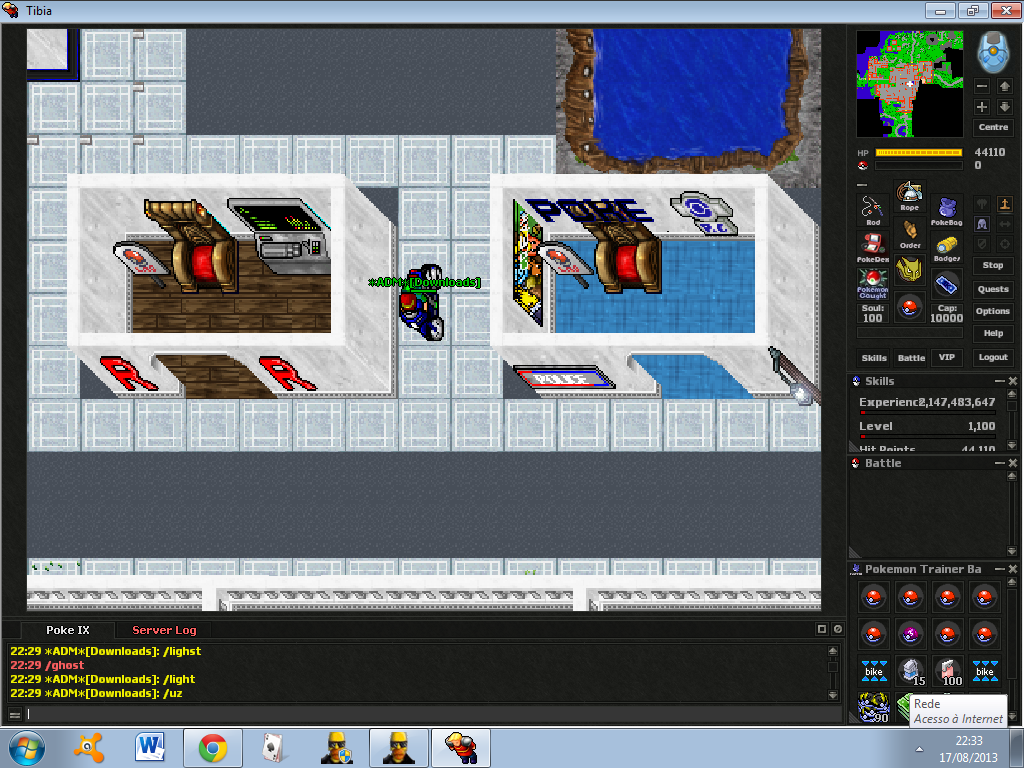This screenshot has height=768, width=1024.
Task: Zoom in the minimap with plus button
Action: (982, 107)
